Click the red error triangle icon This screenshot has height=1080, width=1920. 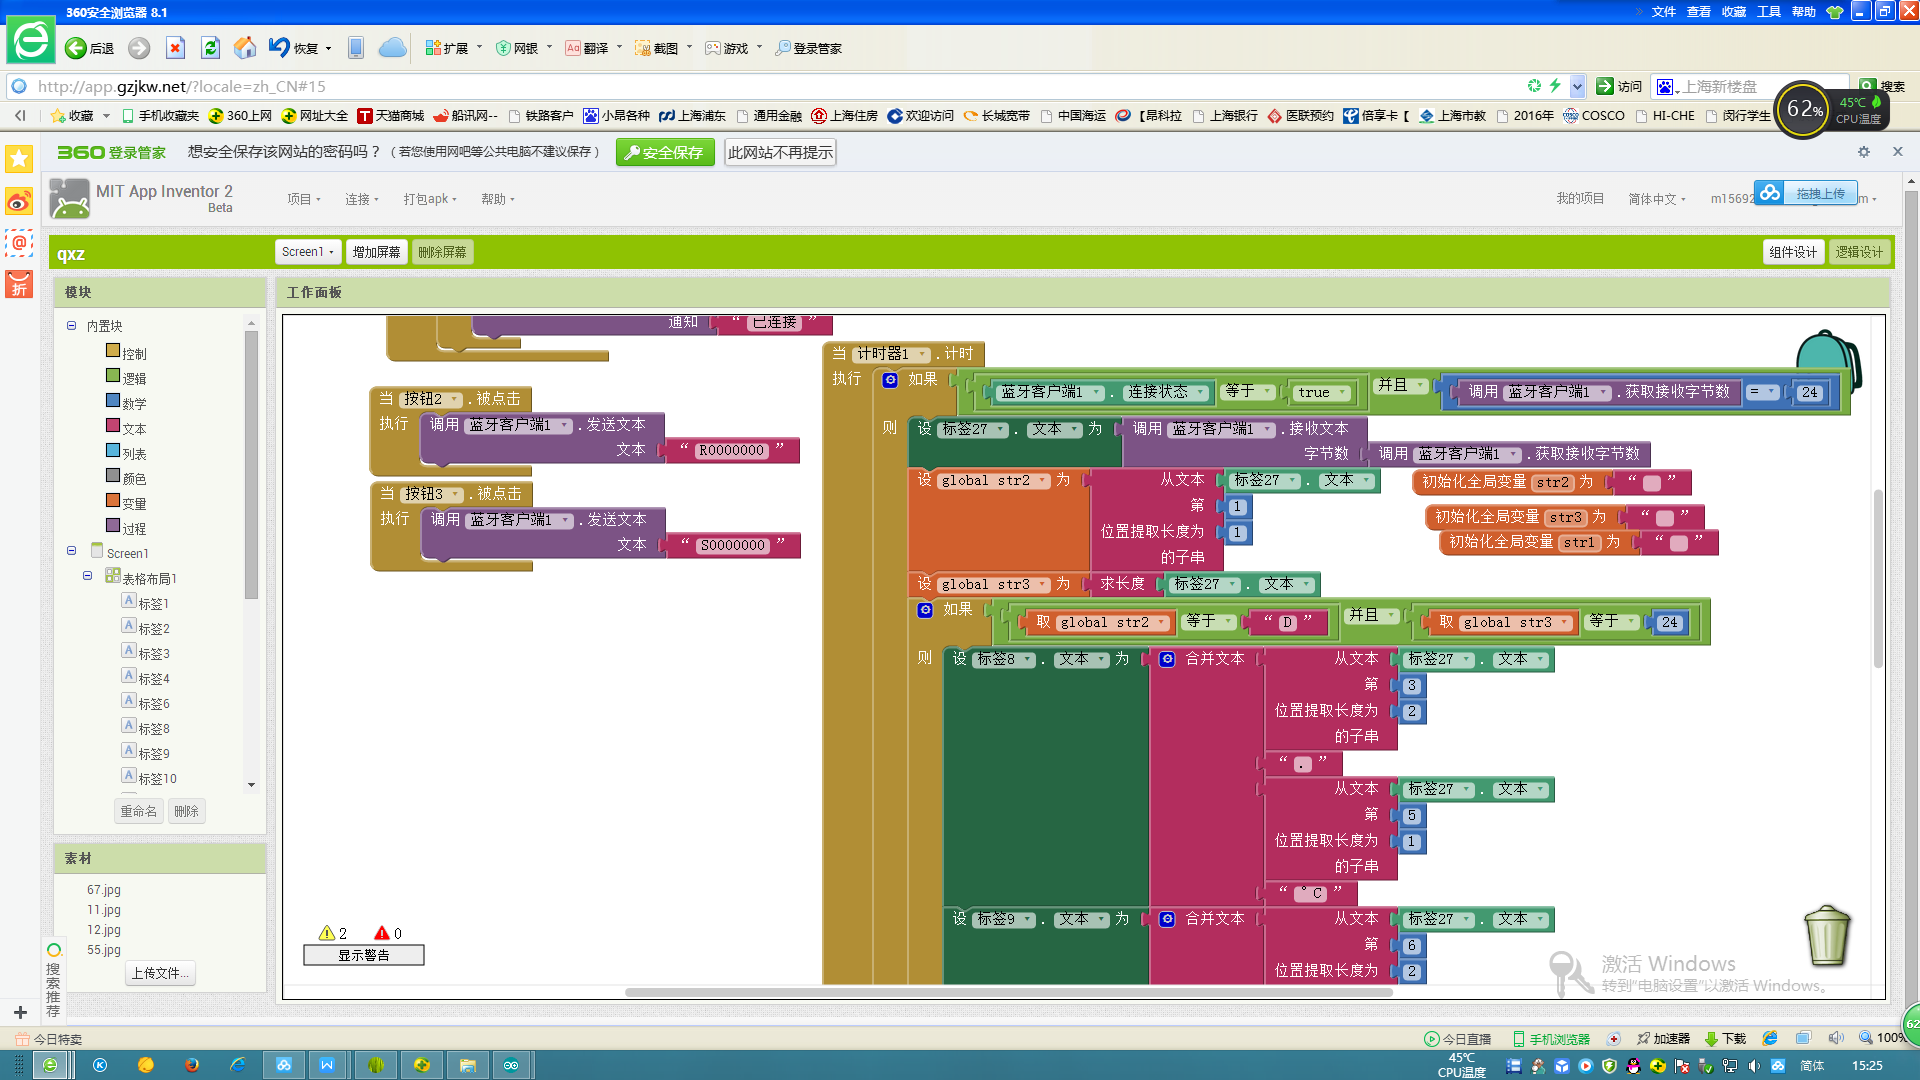coord(381,933)
